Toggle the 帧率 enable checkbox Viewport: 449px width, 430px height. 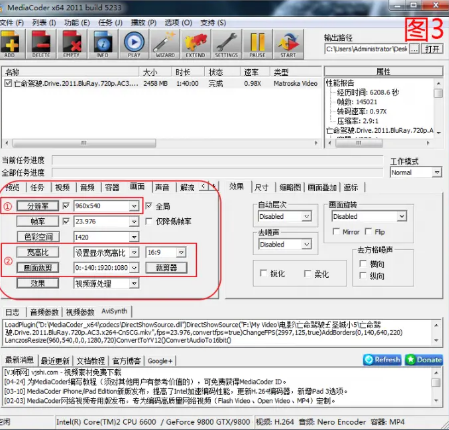click(66, 221)
